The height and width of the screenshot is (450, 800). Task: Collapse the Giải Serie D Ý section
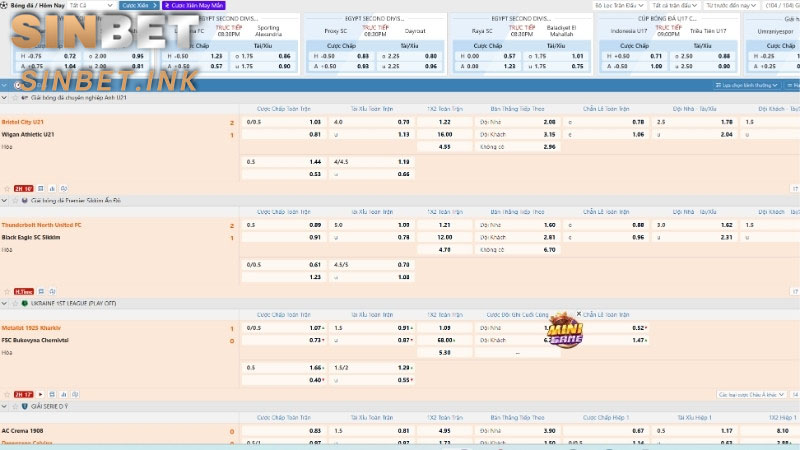[5, 406]
